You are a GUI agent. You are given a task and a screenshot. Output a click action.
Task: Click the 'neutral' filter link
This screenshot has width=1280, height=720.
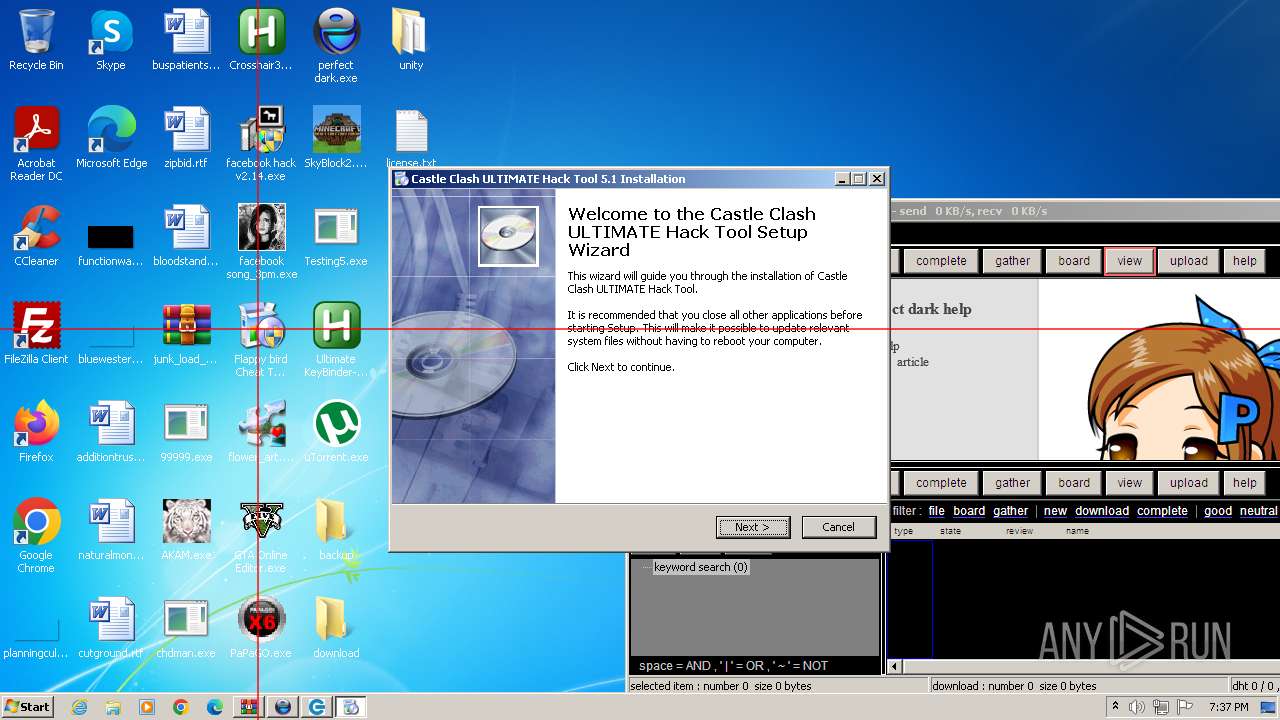point(1258,511)
